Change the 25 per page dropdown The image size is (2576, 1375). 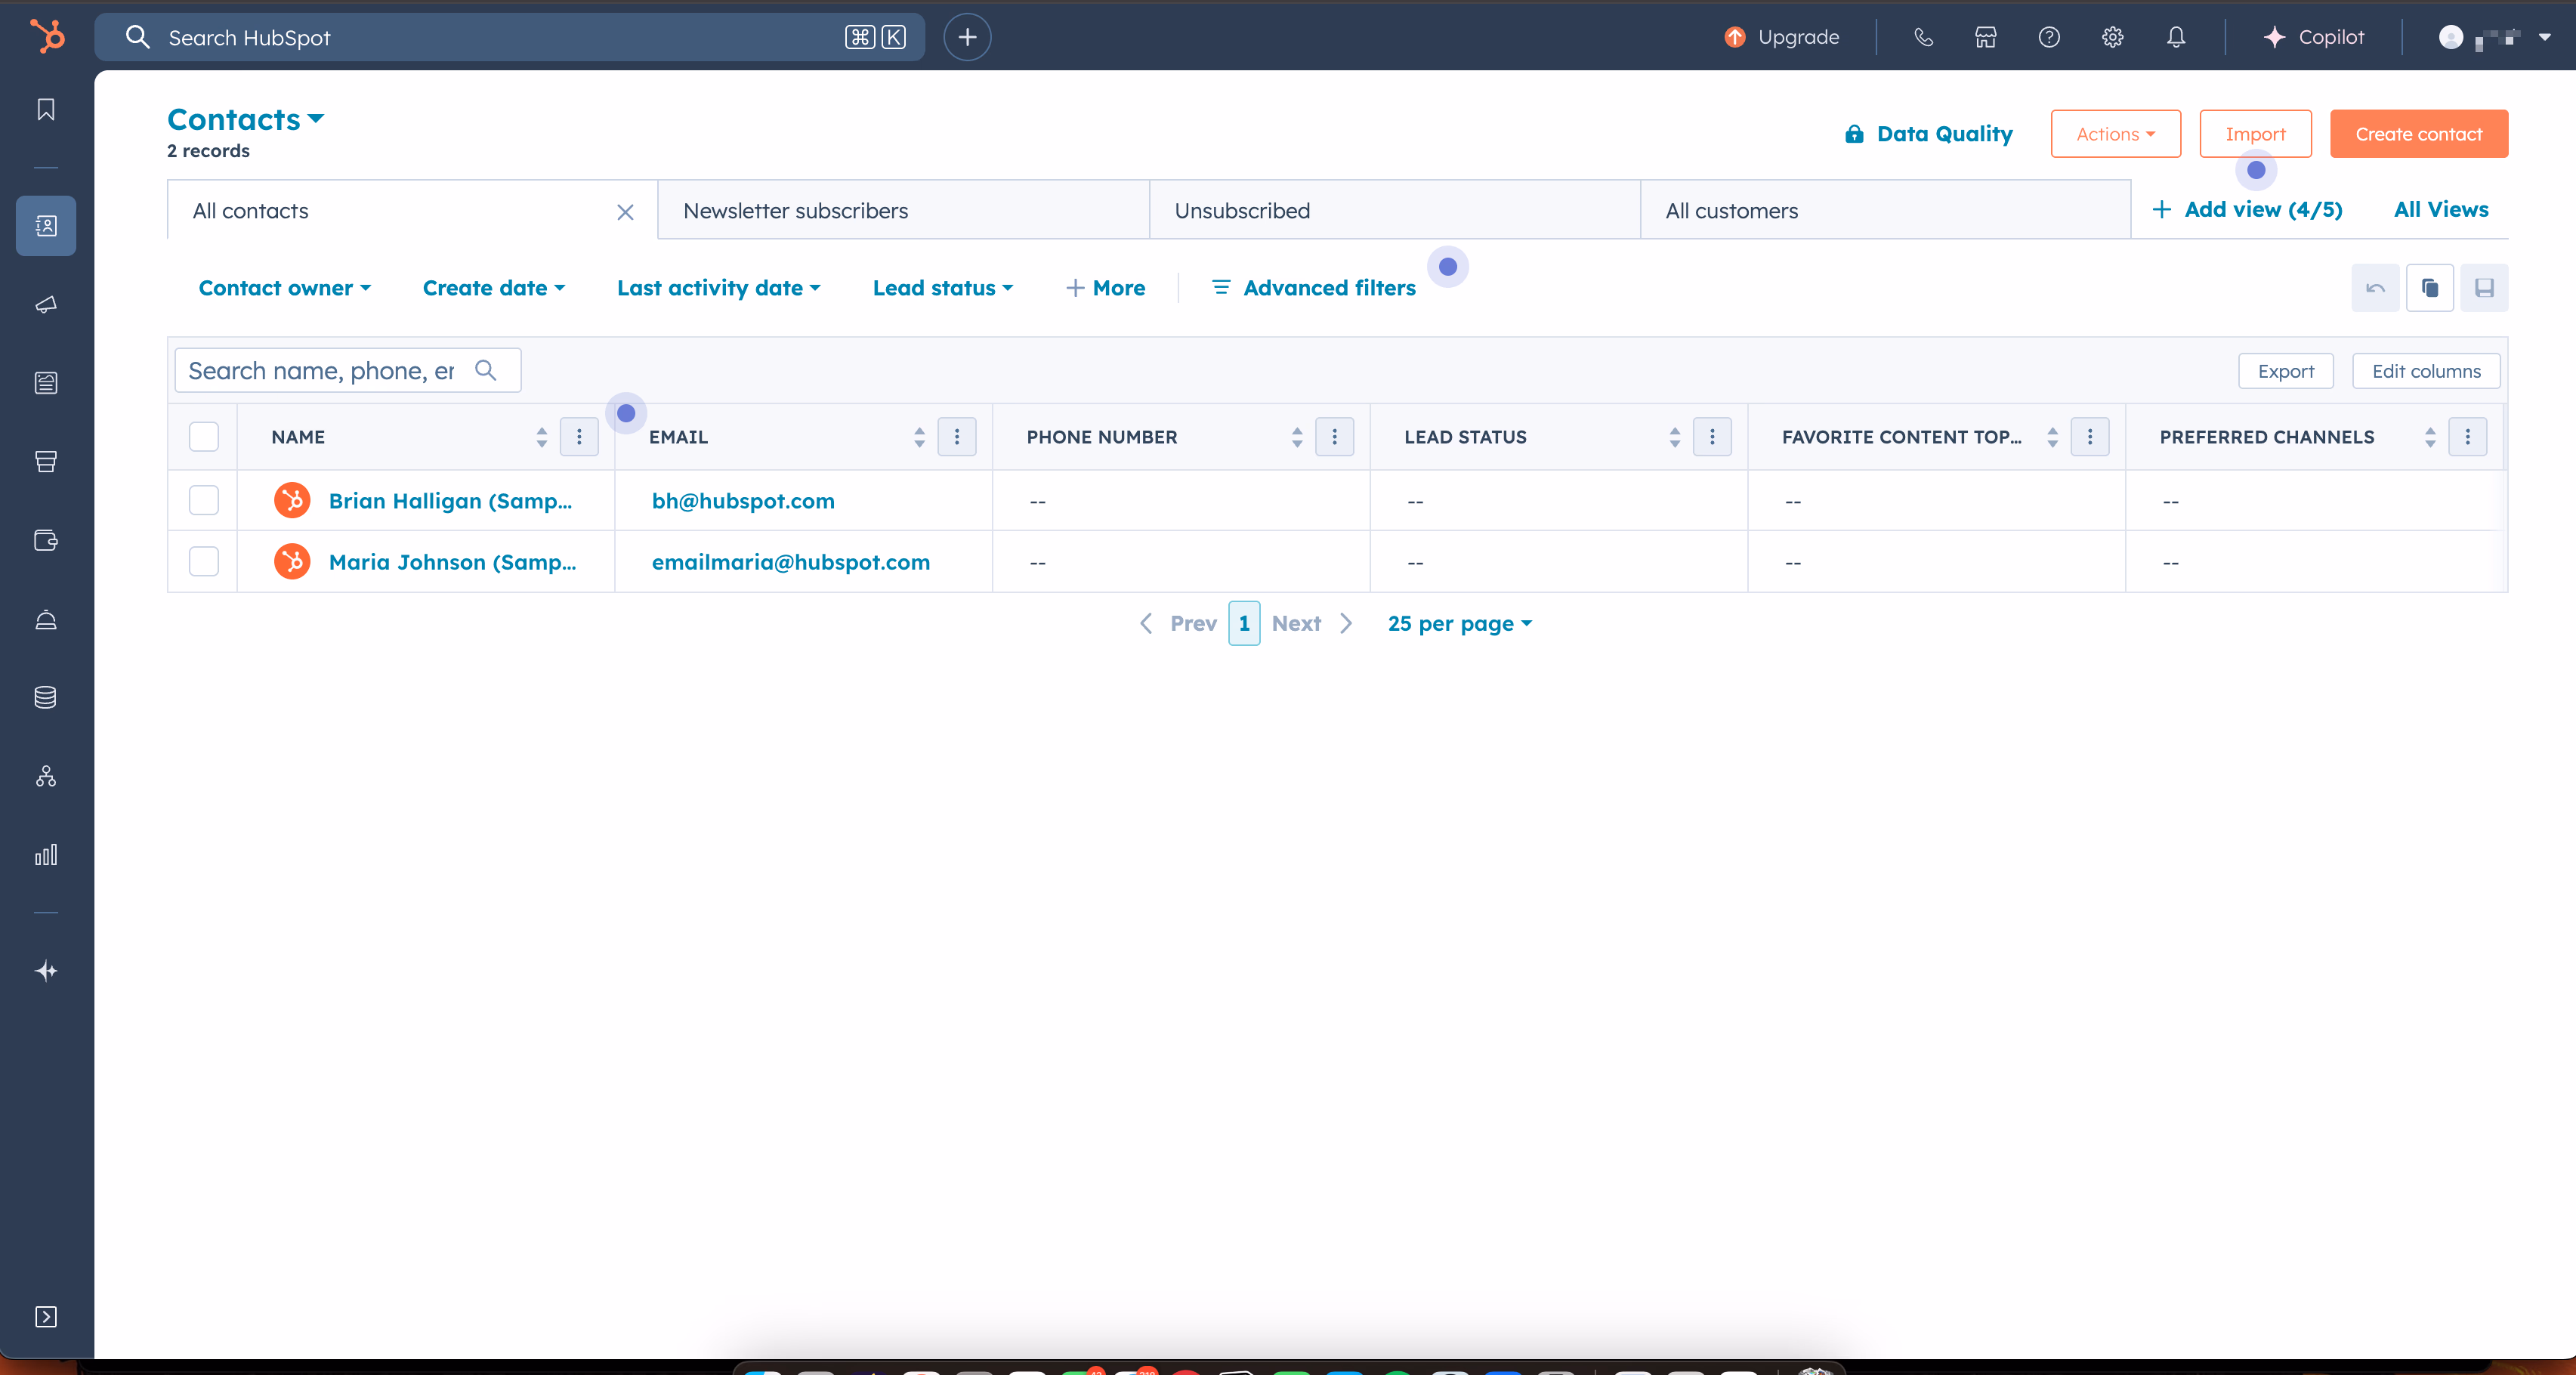pyautogui.click(x=1460, y=623)
